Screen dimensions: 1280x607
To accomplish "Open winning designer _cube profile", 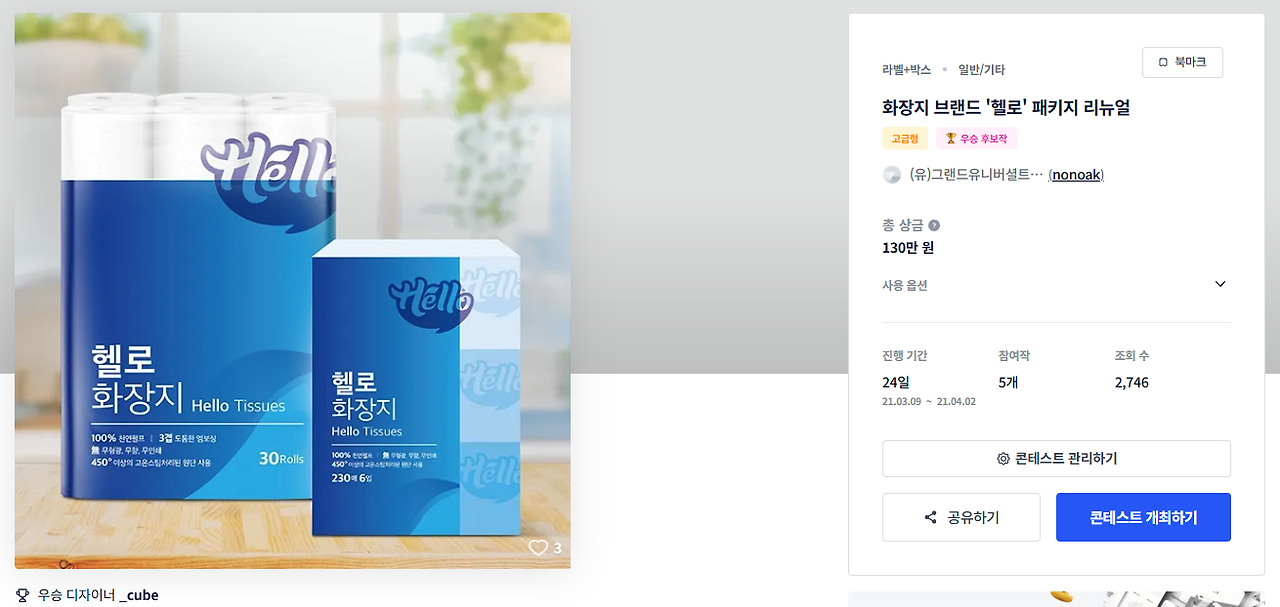I will click(139, 595).
